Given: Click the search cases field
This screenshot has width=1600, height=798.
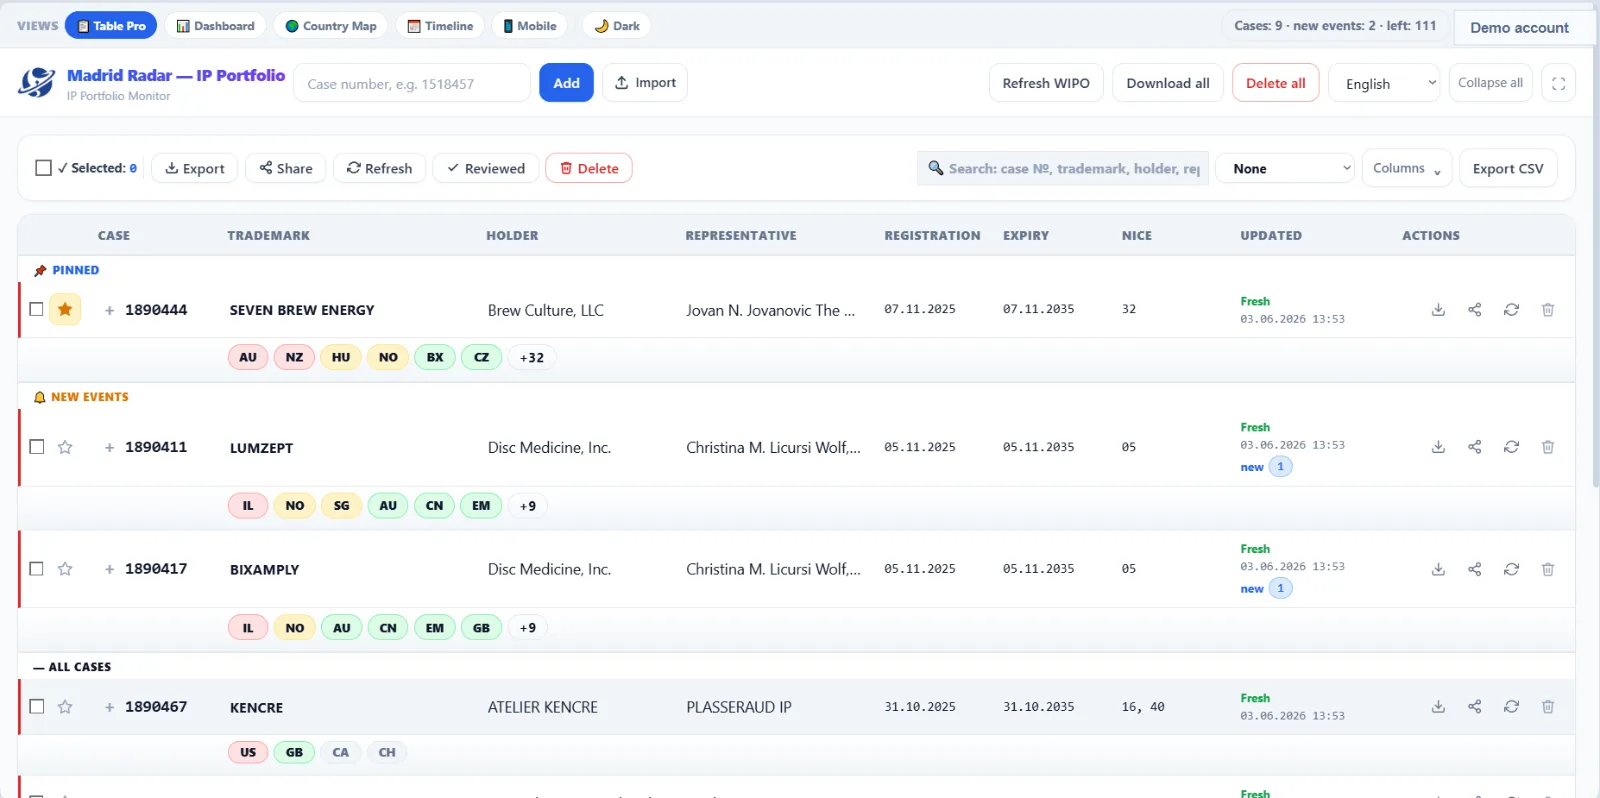Looking at the screenshot, I should coord(1063,168).
